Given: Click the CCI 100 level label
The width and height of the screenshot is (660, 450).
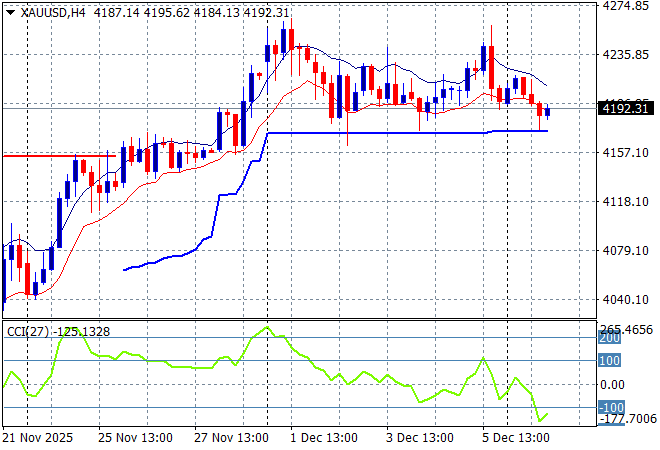Looking at the screenshot, I should pyautogui.click(x=609, y=360).
